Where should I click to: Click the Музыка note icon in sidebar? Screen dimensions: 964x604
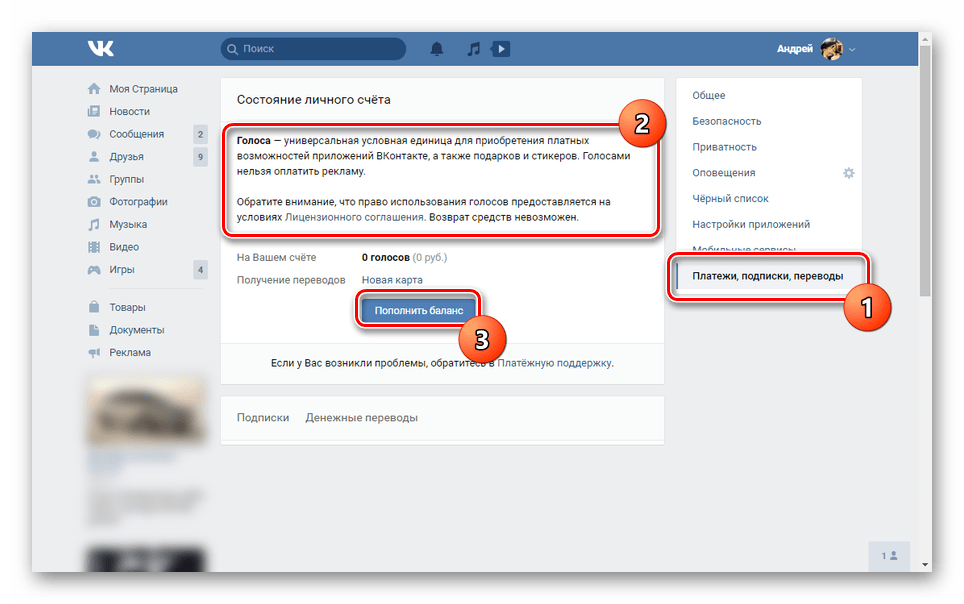coord(93,225)
